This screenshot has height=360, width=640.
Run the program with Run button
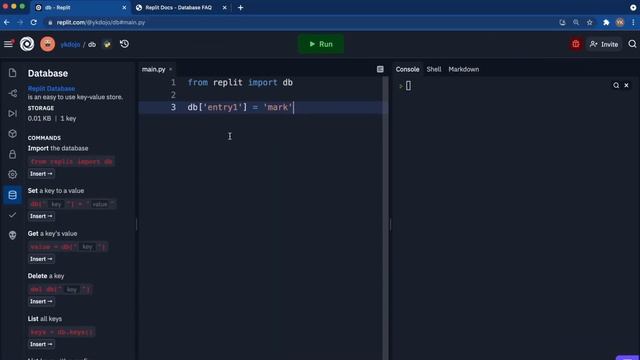pyautogui.click(x=321, y=44)
